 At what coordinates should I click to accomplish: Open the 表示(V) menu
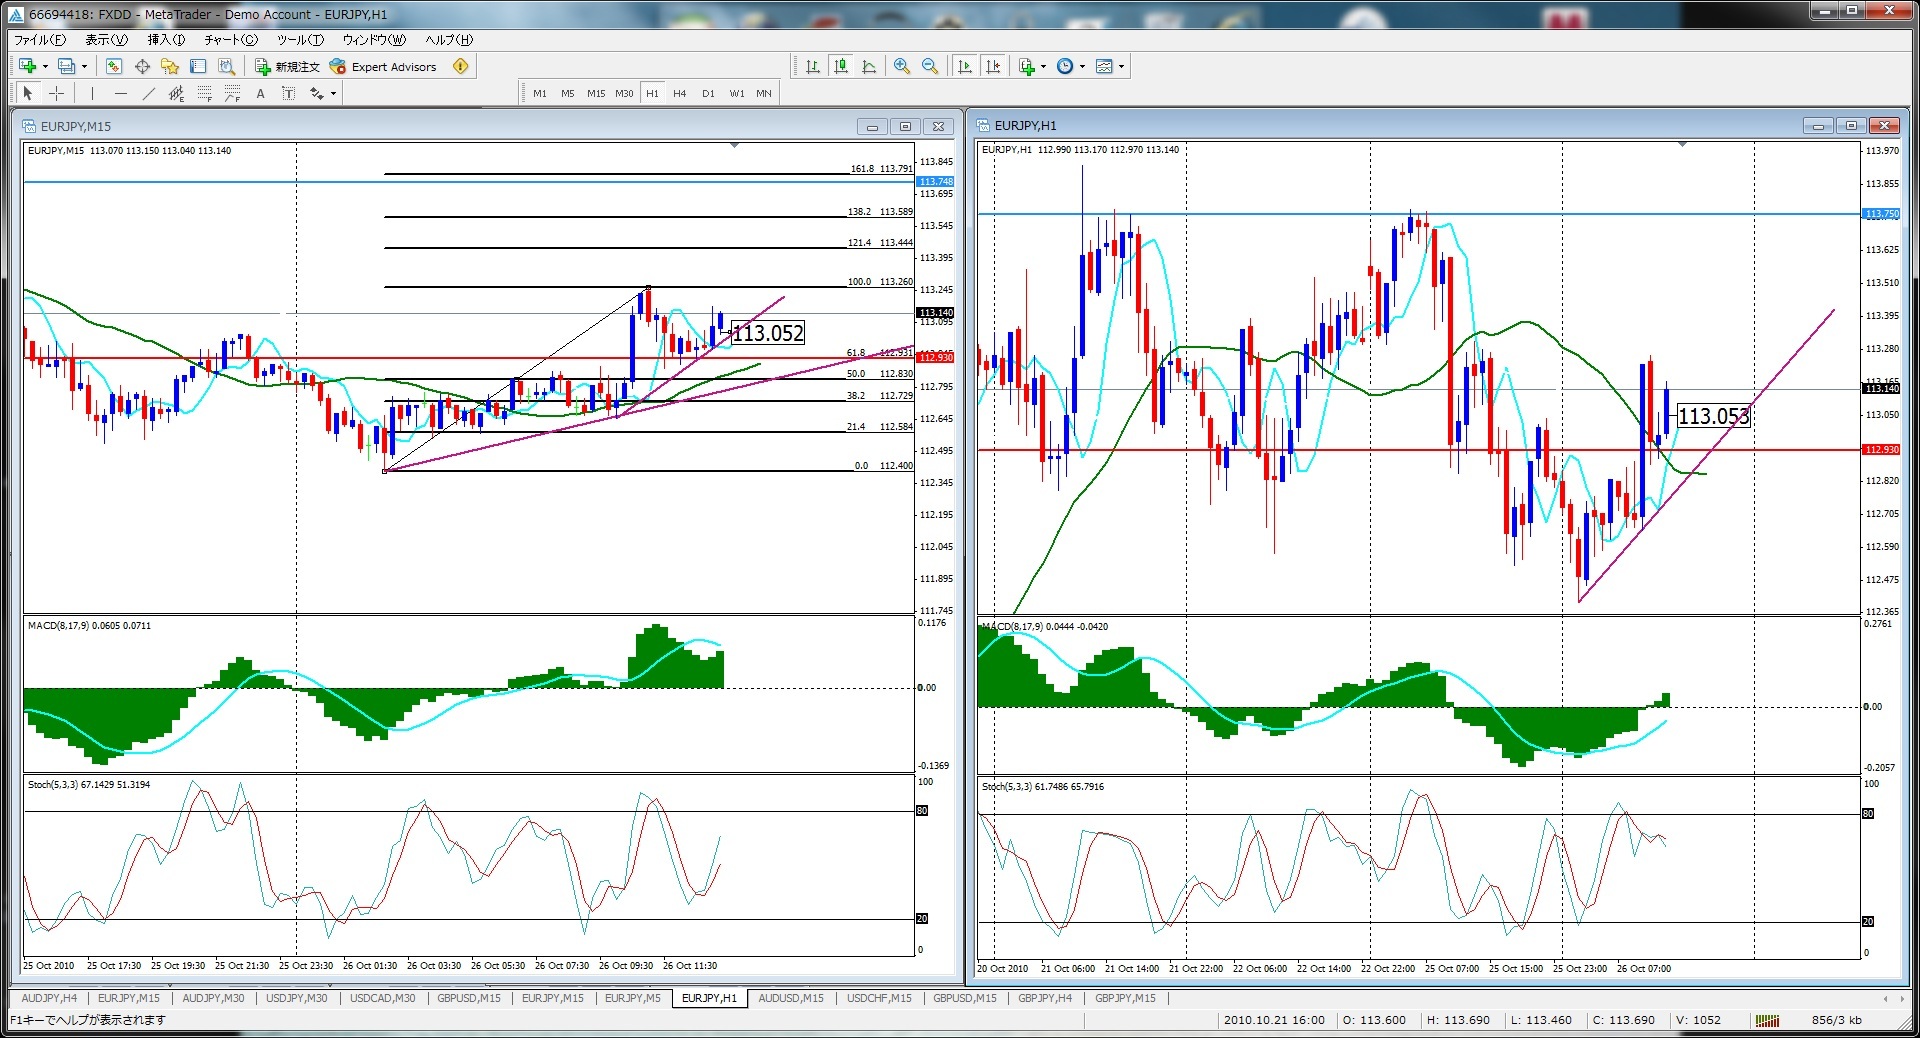106,40
